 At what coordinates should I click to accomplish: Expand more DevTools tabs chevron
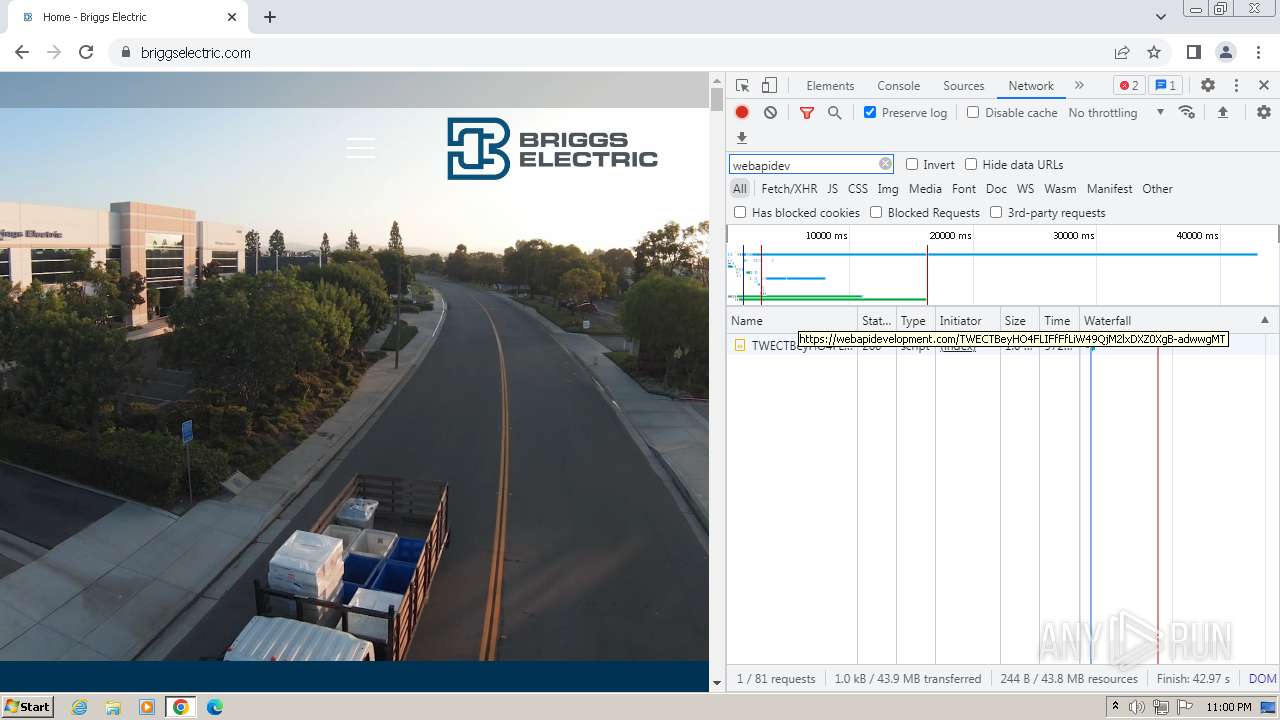pos(1079,86)
